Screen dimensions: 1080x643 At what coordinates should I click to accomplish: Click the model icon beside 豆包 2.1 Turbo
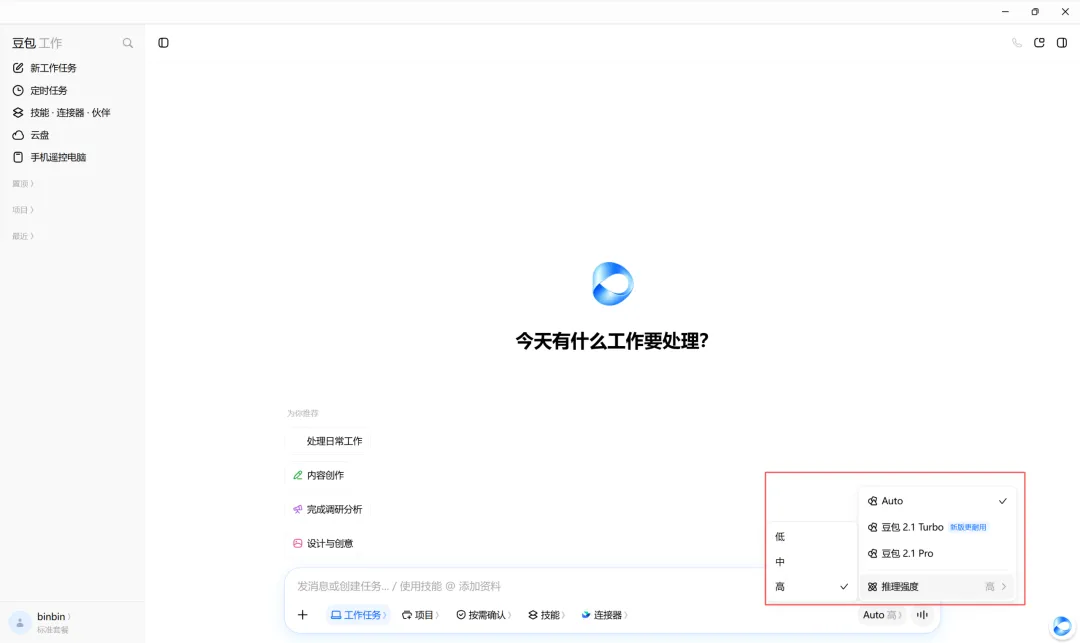pyautogui.click(x=873, y=527)
